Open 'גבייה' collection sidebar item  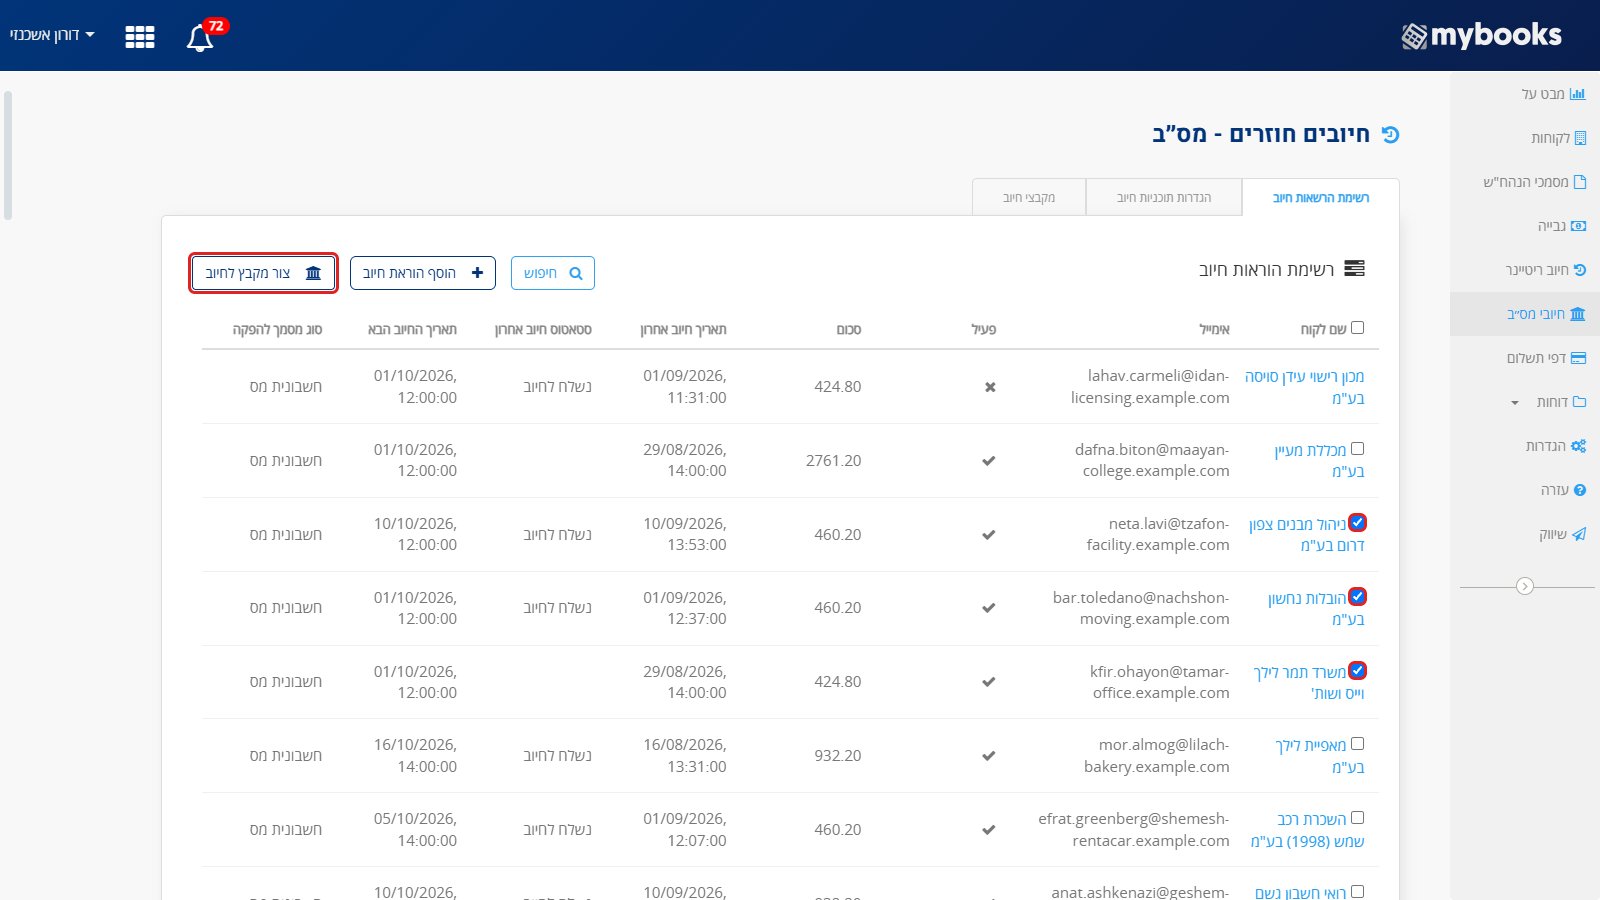click(1561, 226)
